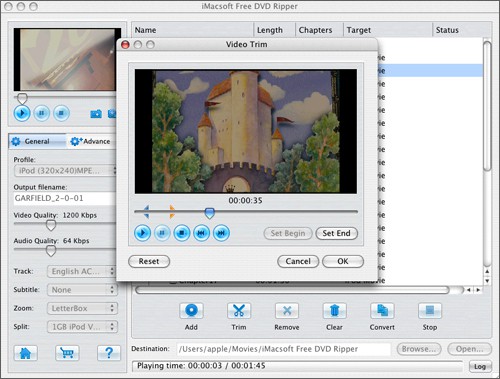Click the Destination path field
This screenshot has height=379, width=500.
point(283,349)
